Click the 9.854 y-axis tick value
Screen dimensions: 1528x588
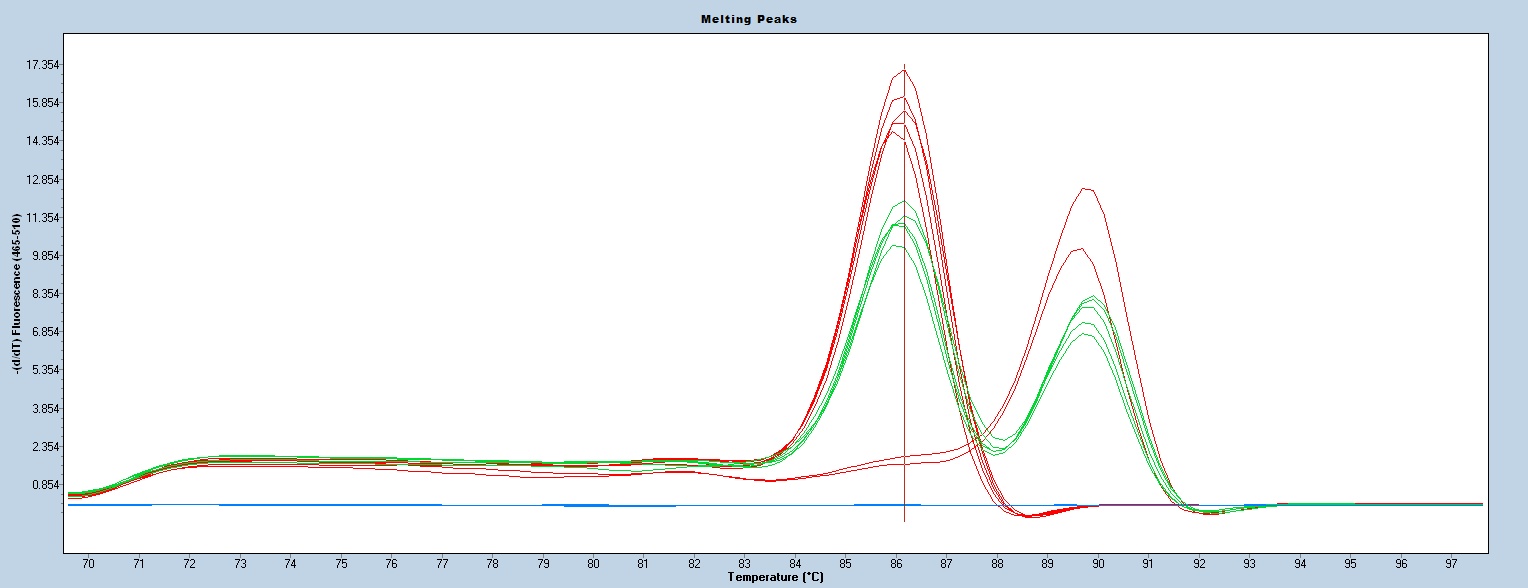pyautogui.click(x=43, y=256)
